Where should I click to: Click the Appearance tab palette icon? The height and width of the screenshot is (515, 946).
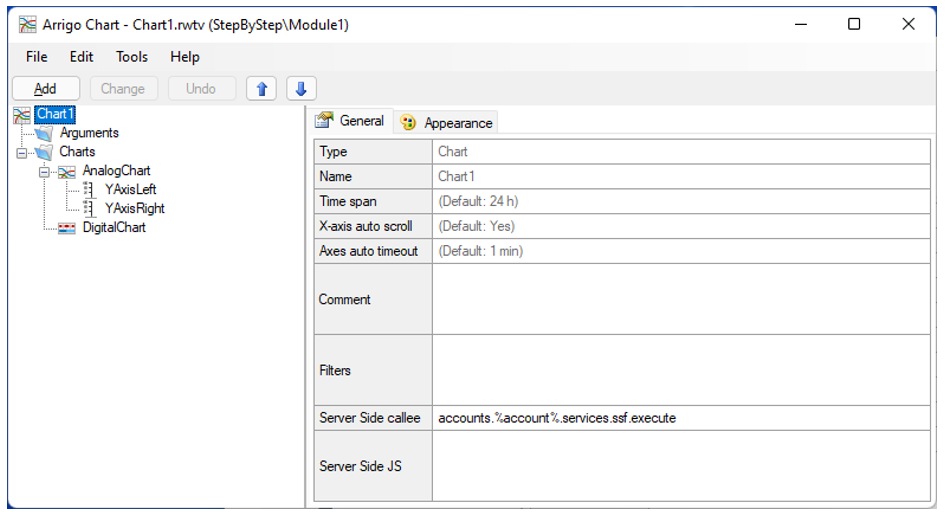(408, 122)
